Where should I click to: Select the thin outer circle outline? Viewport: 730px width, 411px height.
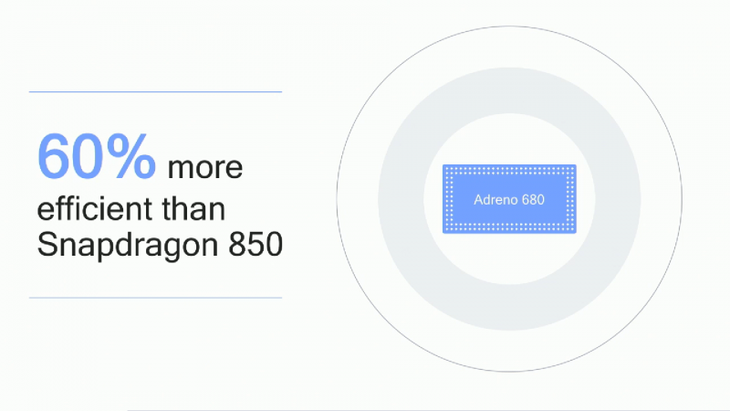[x=509, y=27]
